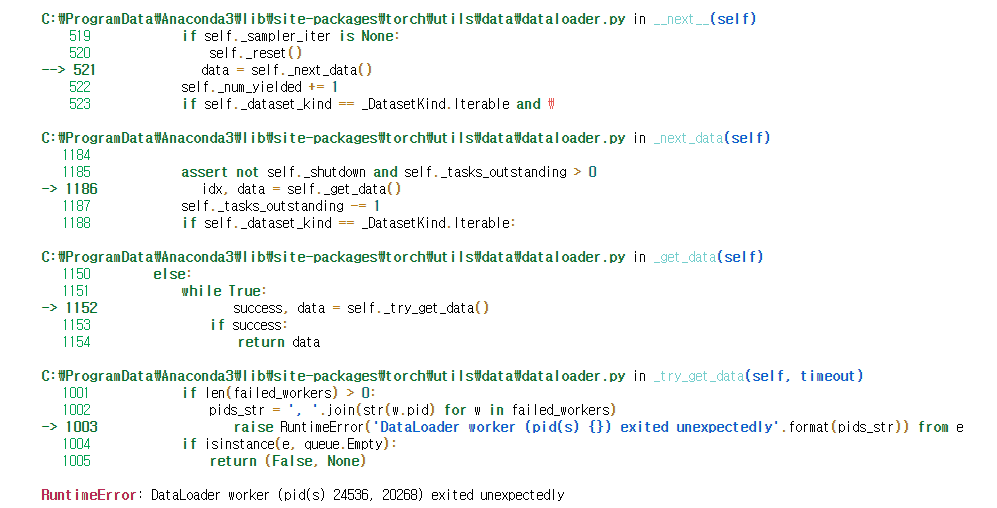Image resolution: width=997 pixels, height=508 pixels.
Task: Click the _get_data(self) function name
Action: (x=708, y=257)
